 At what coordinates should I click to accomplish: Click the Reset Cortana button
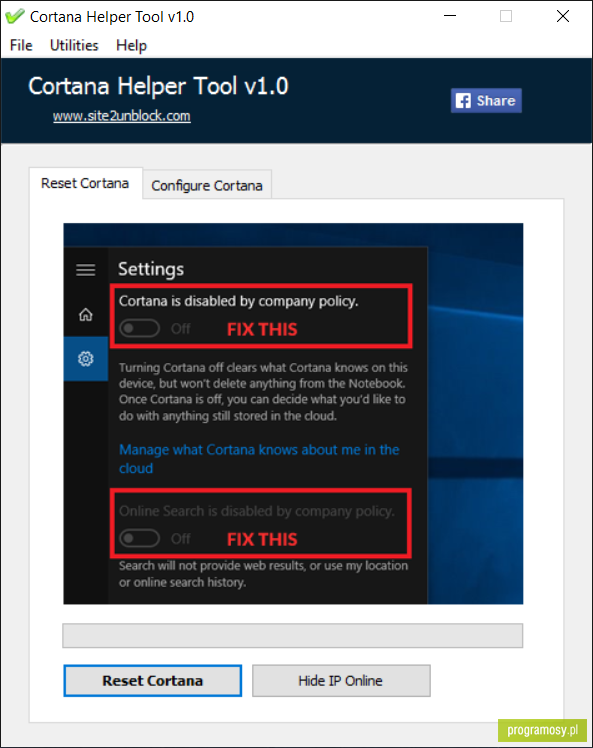[x=153, y=680]
